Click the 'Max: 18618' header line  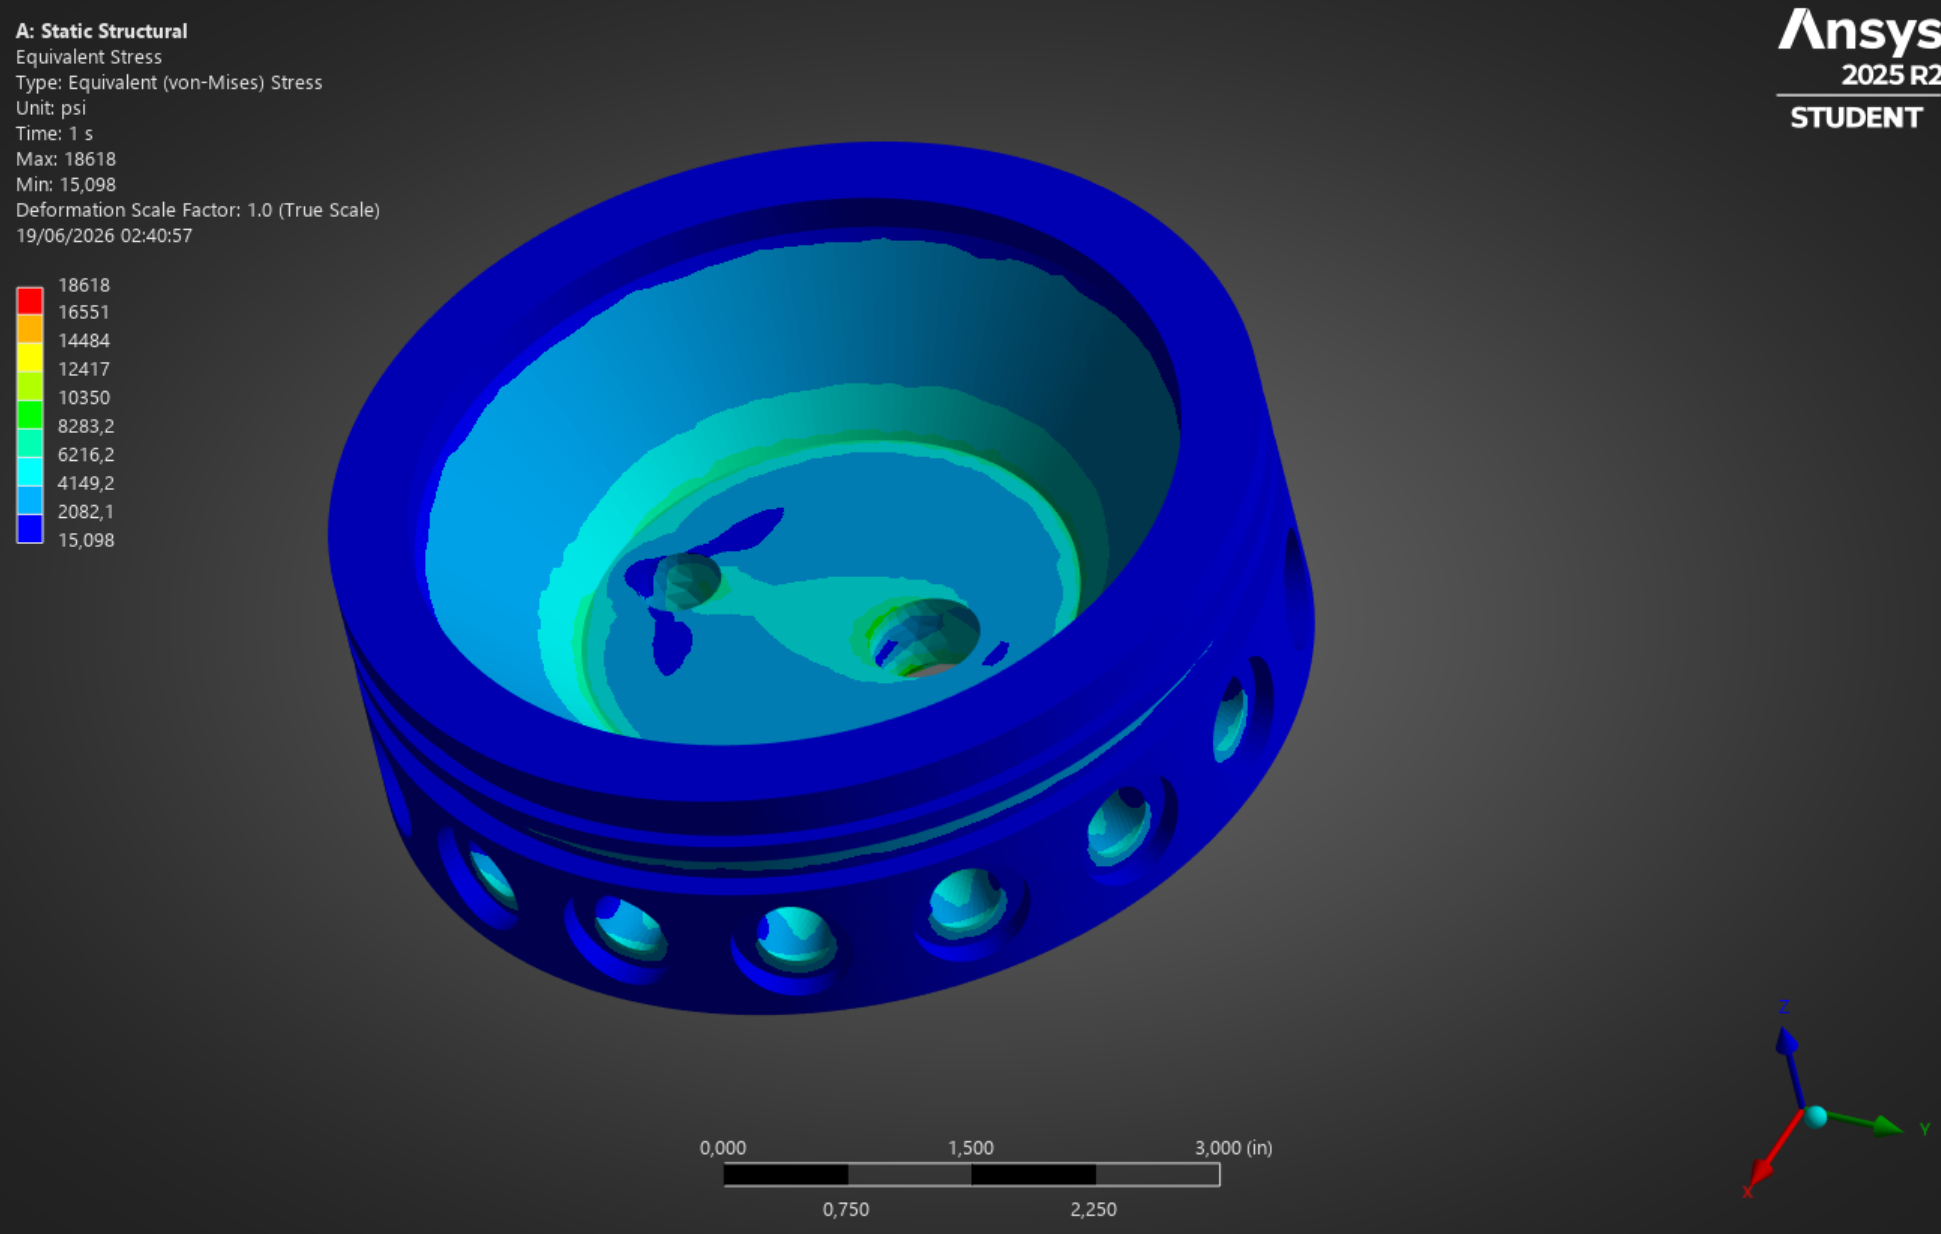click(66, 159)
